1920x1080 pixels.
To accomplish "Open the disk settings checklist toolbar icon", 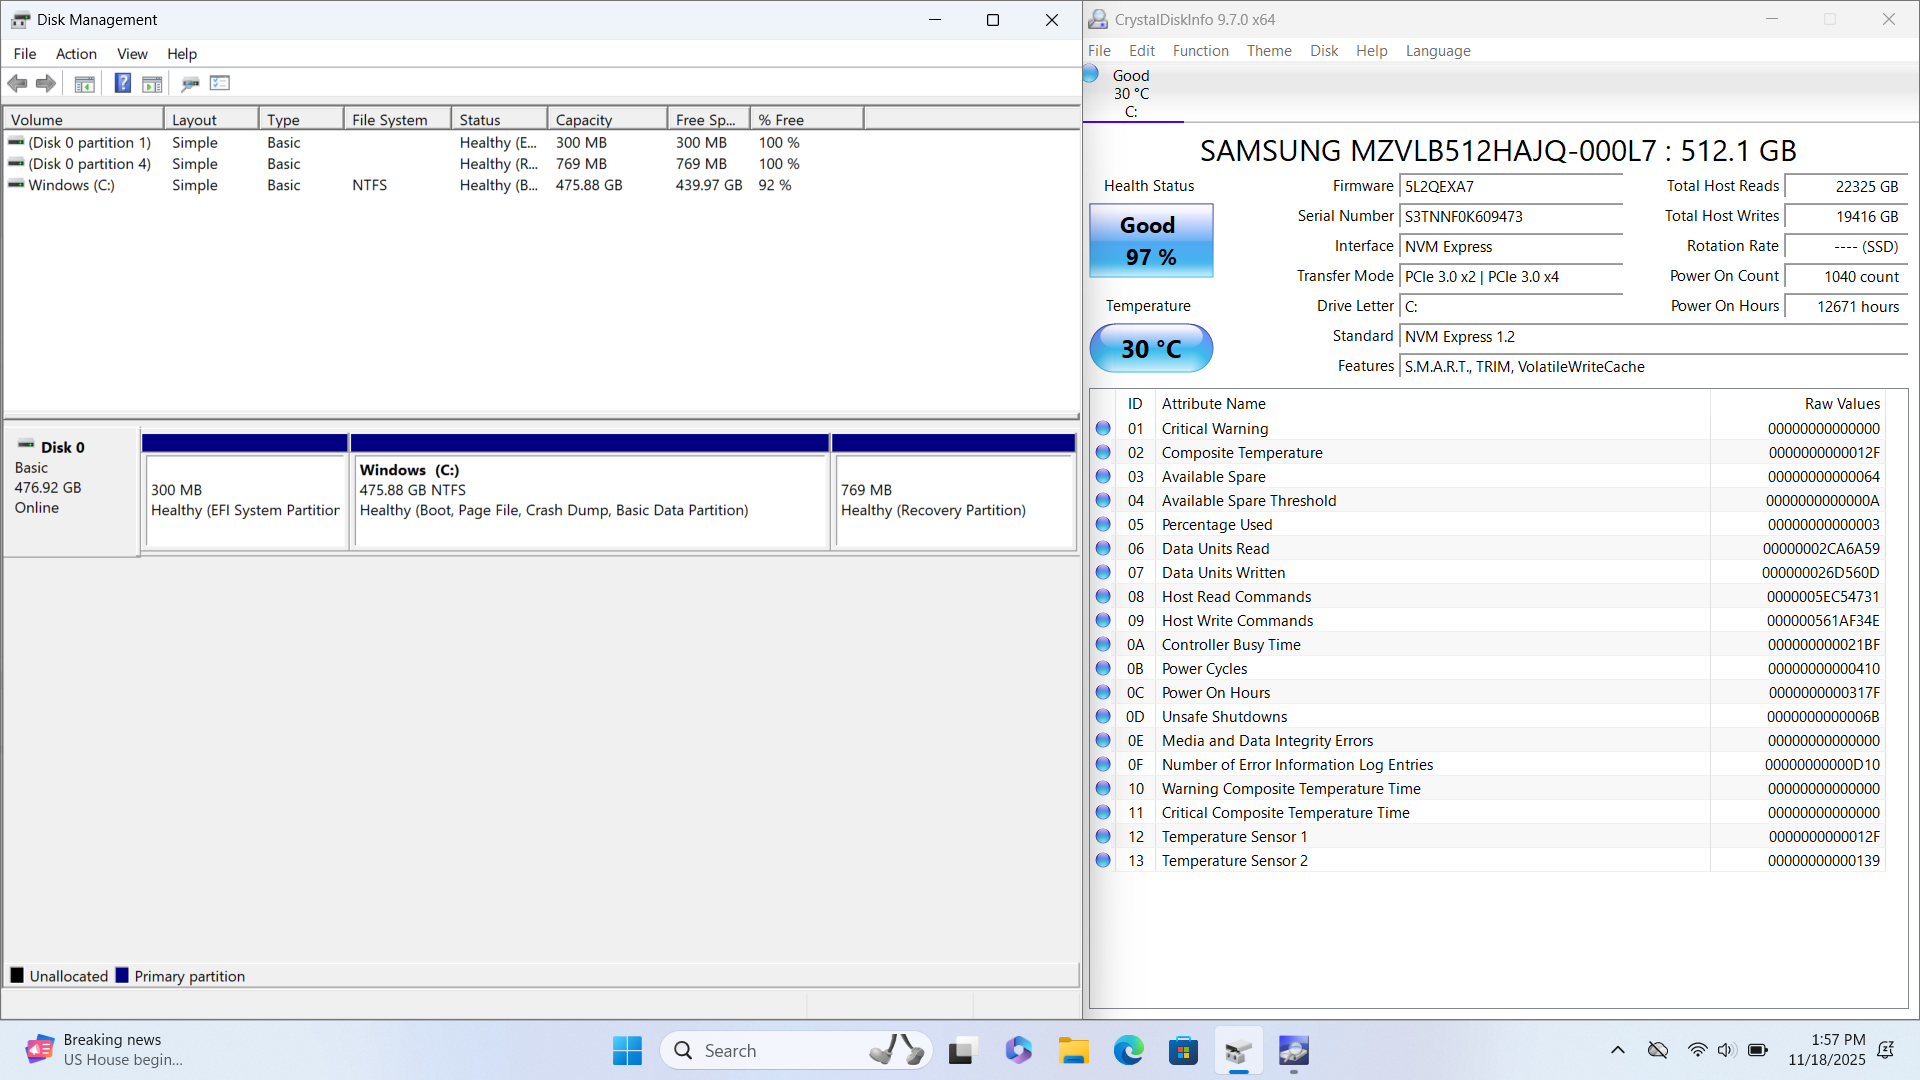I will pyautogui.click(x=220, y=83).
